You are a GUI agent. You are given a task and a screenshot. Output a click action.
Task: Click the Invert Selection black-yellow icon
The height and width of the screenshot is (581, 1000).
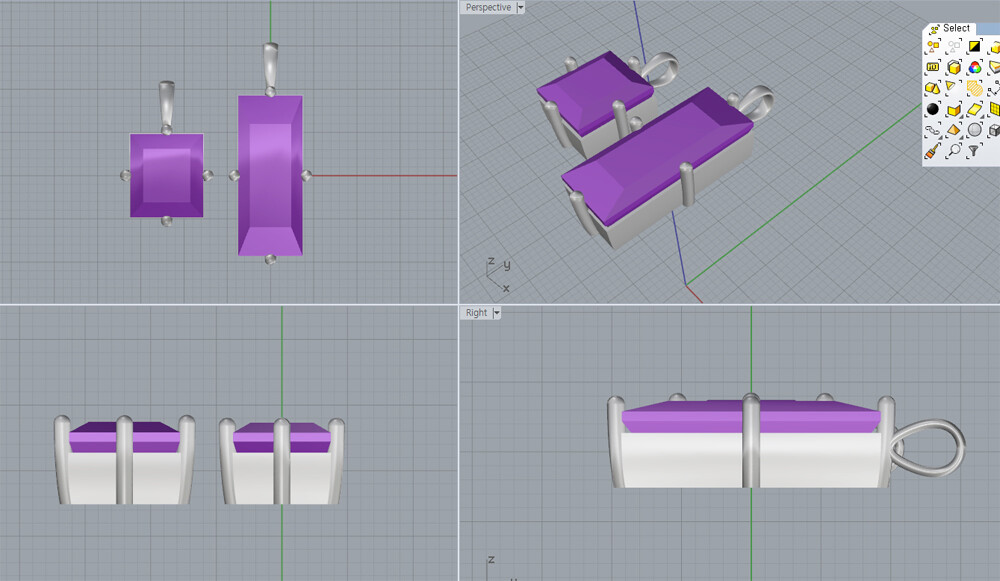tap(974, 46)
